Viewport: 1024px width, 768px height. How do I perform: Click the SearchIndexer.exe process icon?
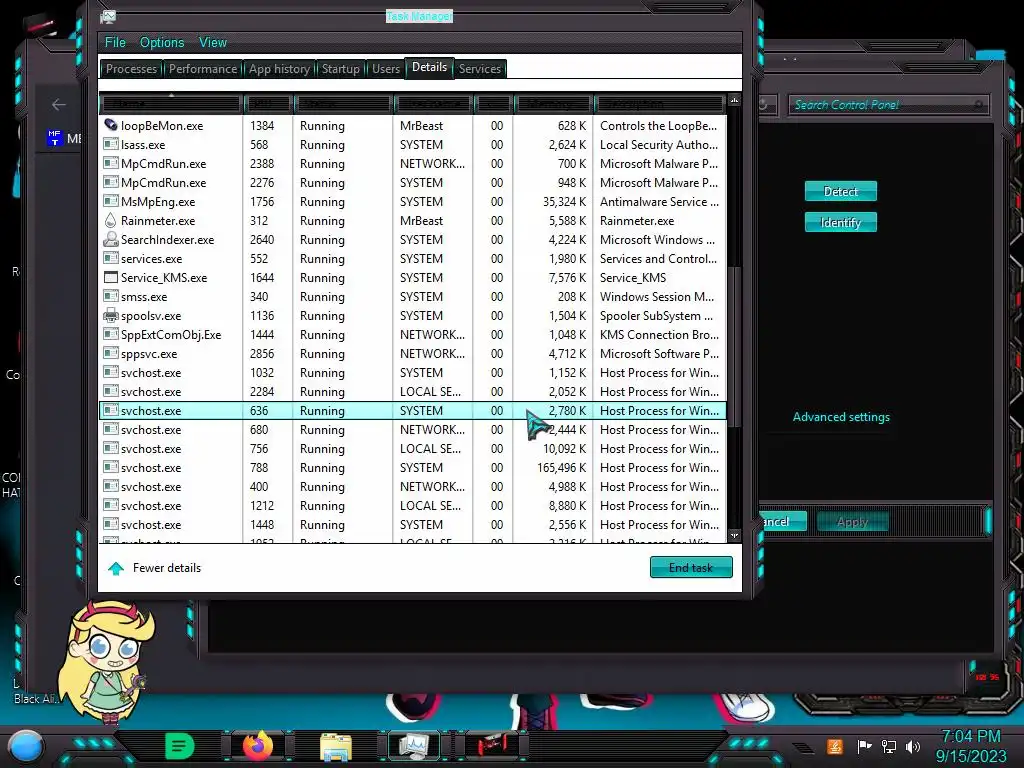[111, 240]
